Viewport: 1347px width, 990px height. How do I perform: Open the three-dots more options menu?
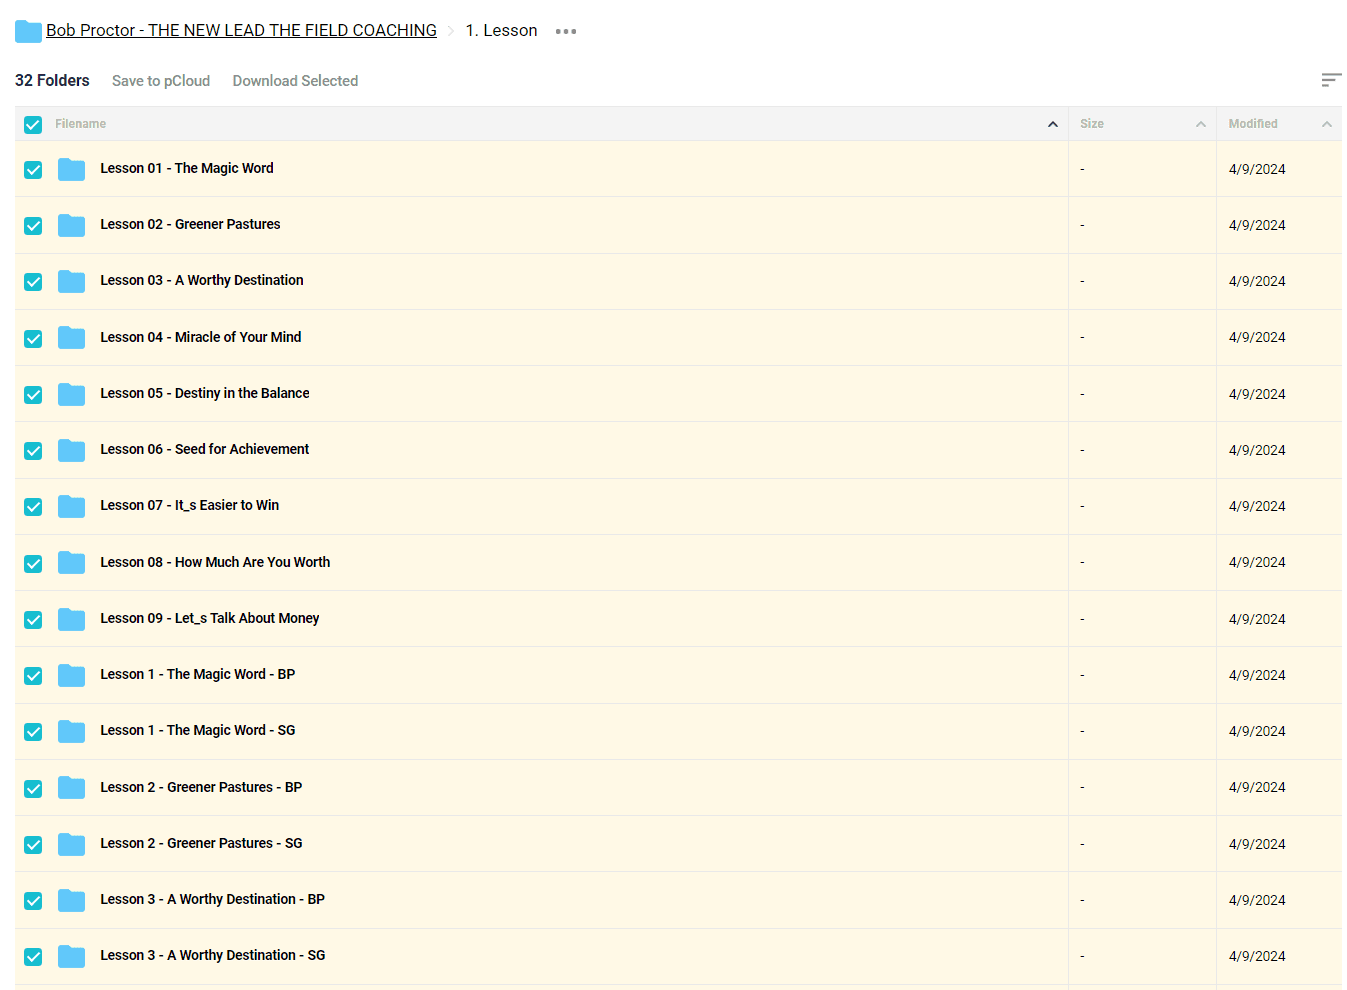coord(566,31)
